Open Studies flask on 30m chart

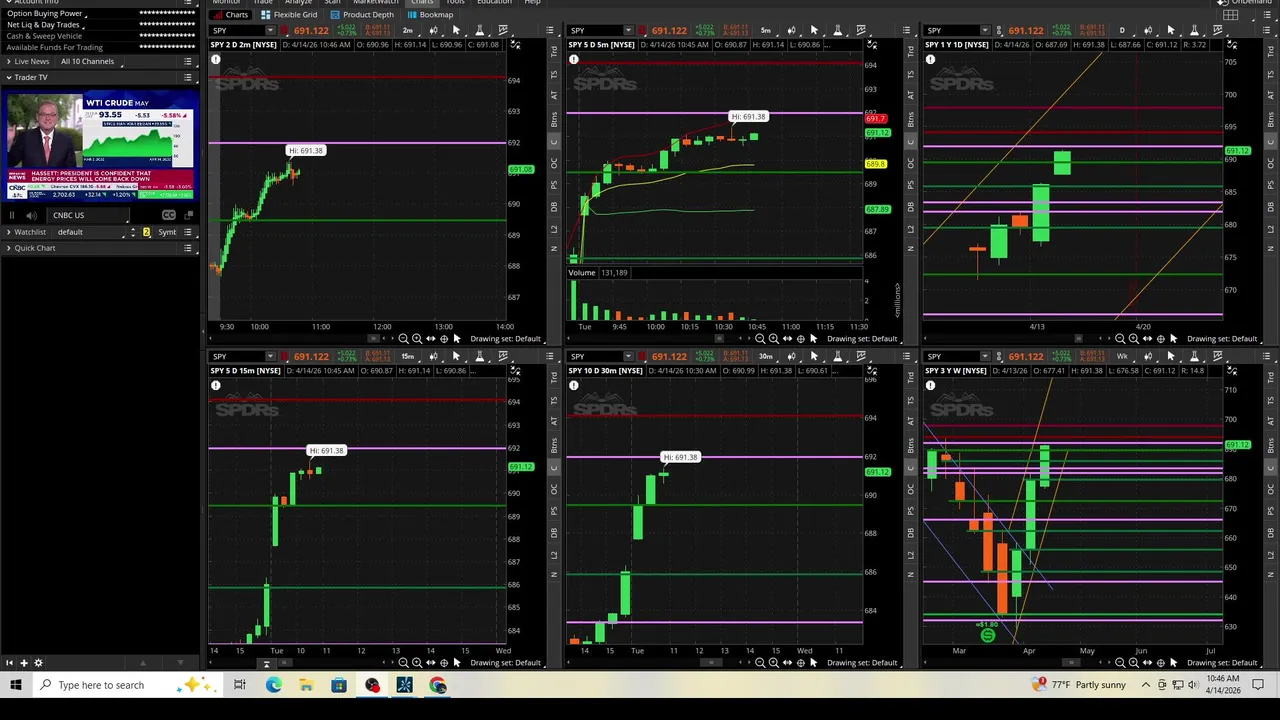point(838,356)
